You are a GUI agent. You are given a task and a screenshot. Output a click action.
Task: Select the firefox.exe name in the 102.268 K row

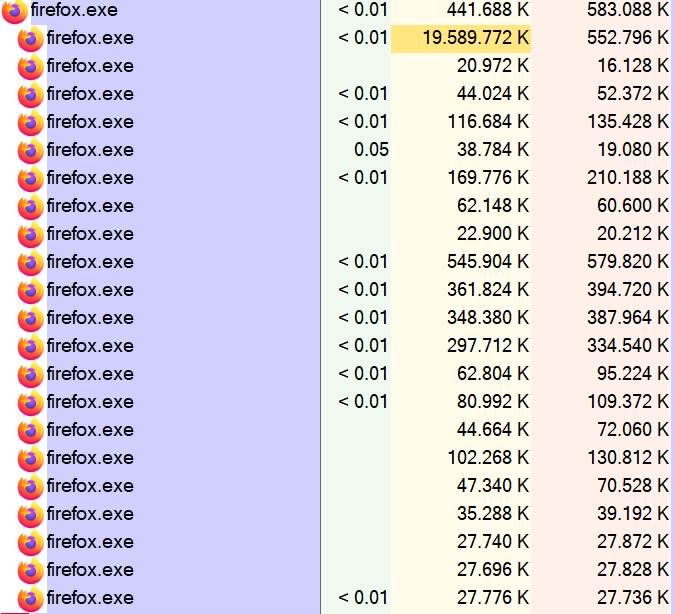click(x=90, y=457)
